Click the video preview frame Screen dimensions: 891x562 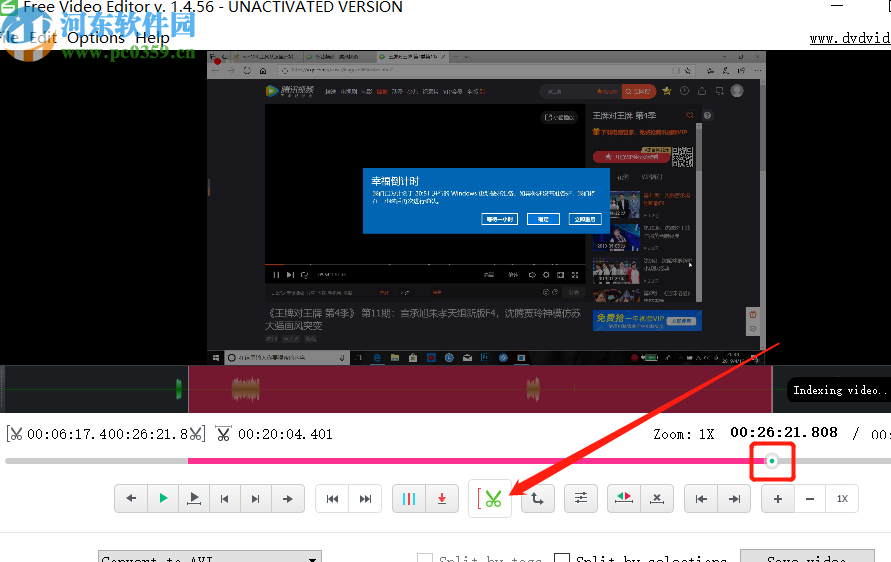point(486,208)
